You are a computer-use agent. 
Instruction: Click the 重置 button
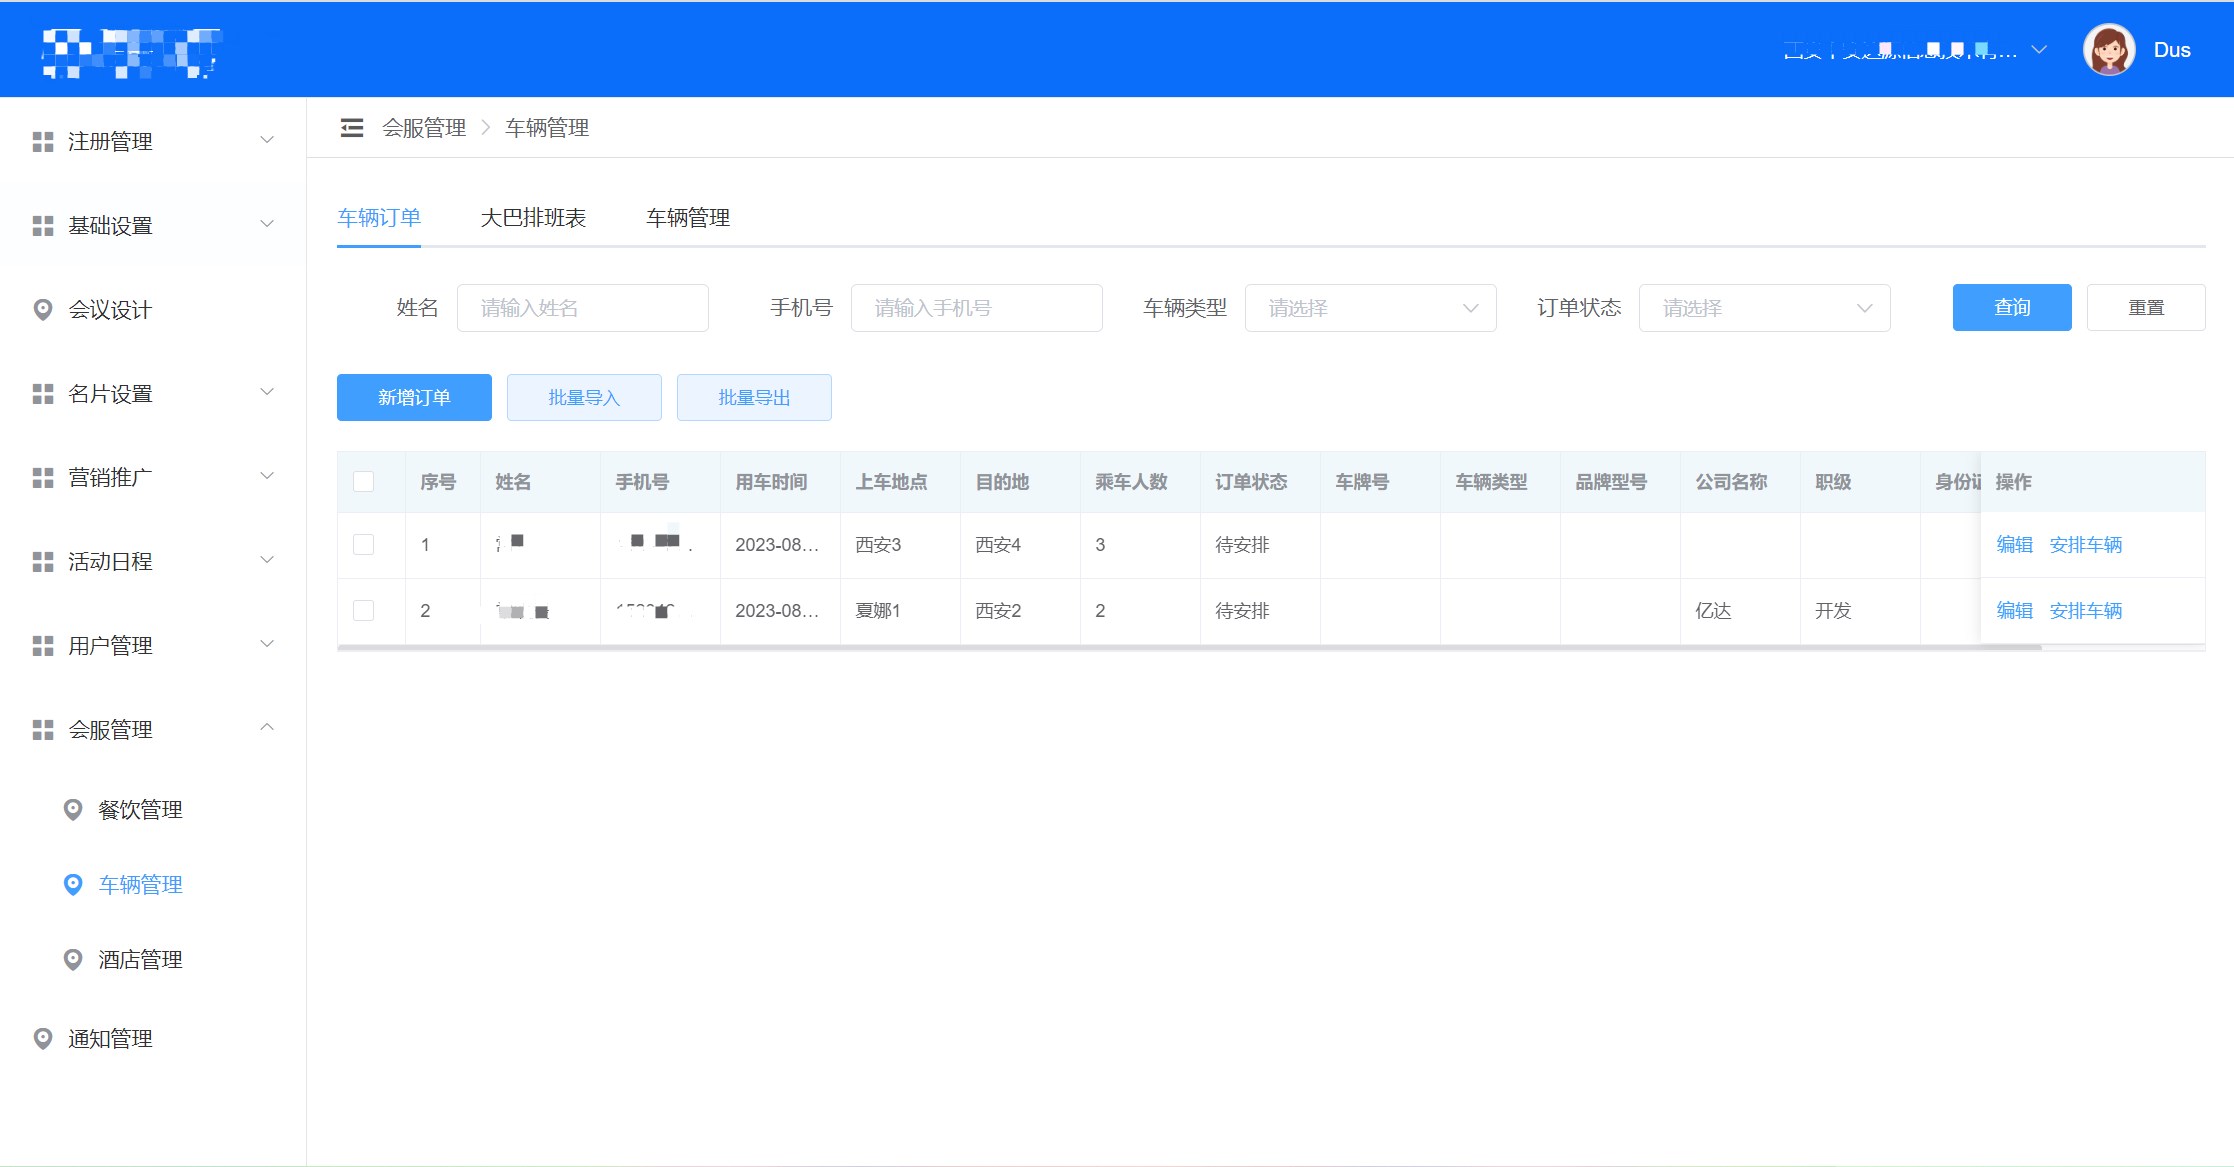pyautogui.click(x=2146, y=308)
